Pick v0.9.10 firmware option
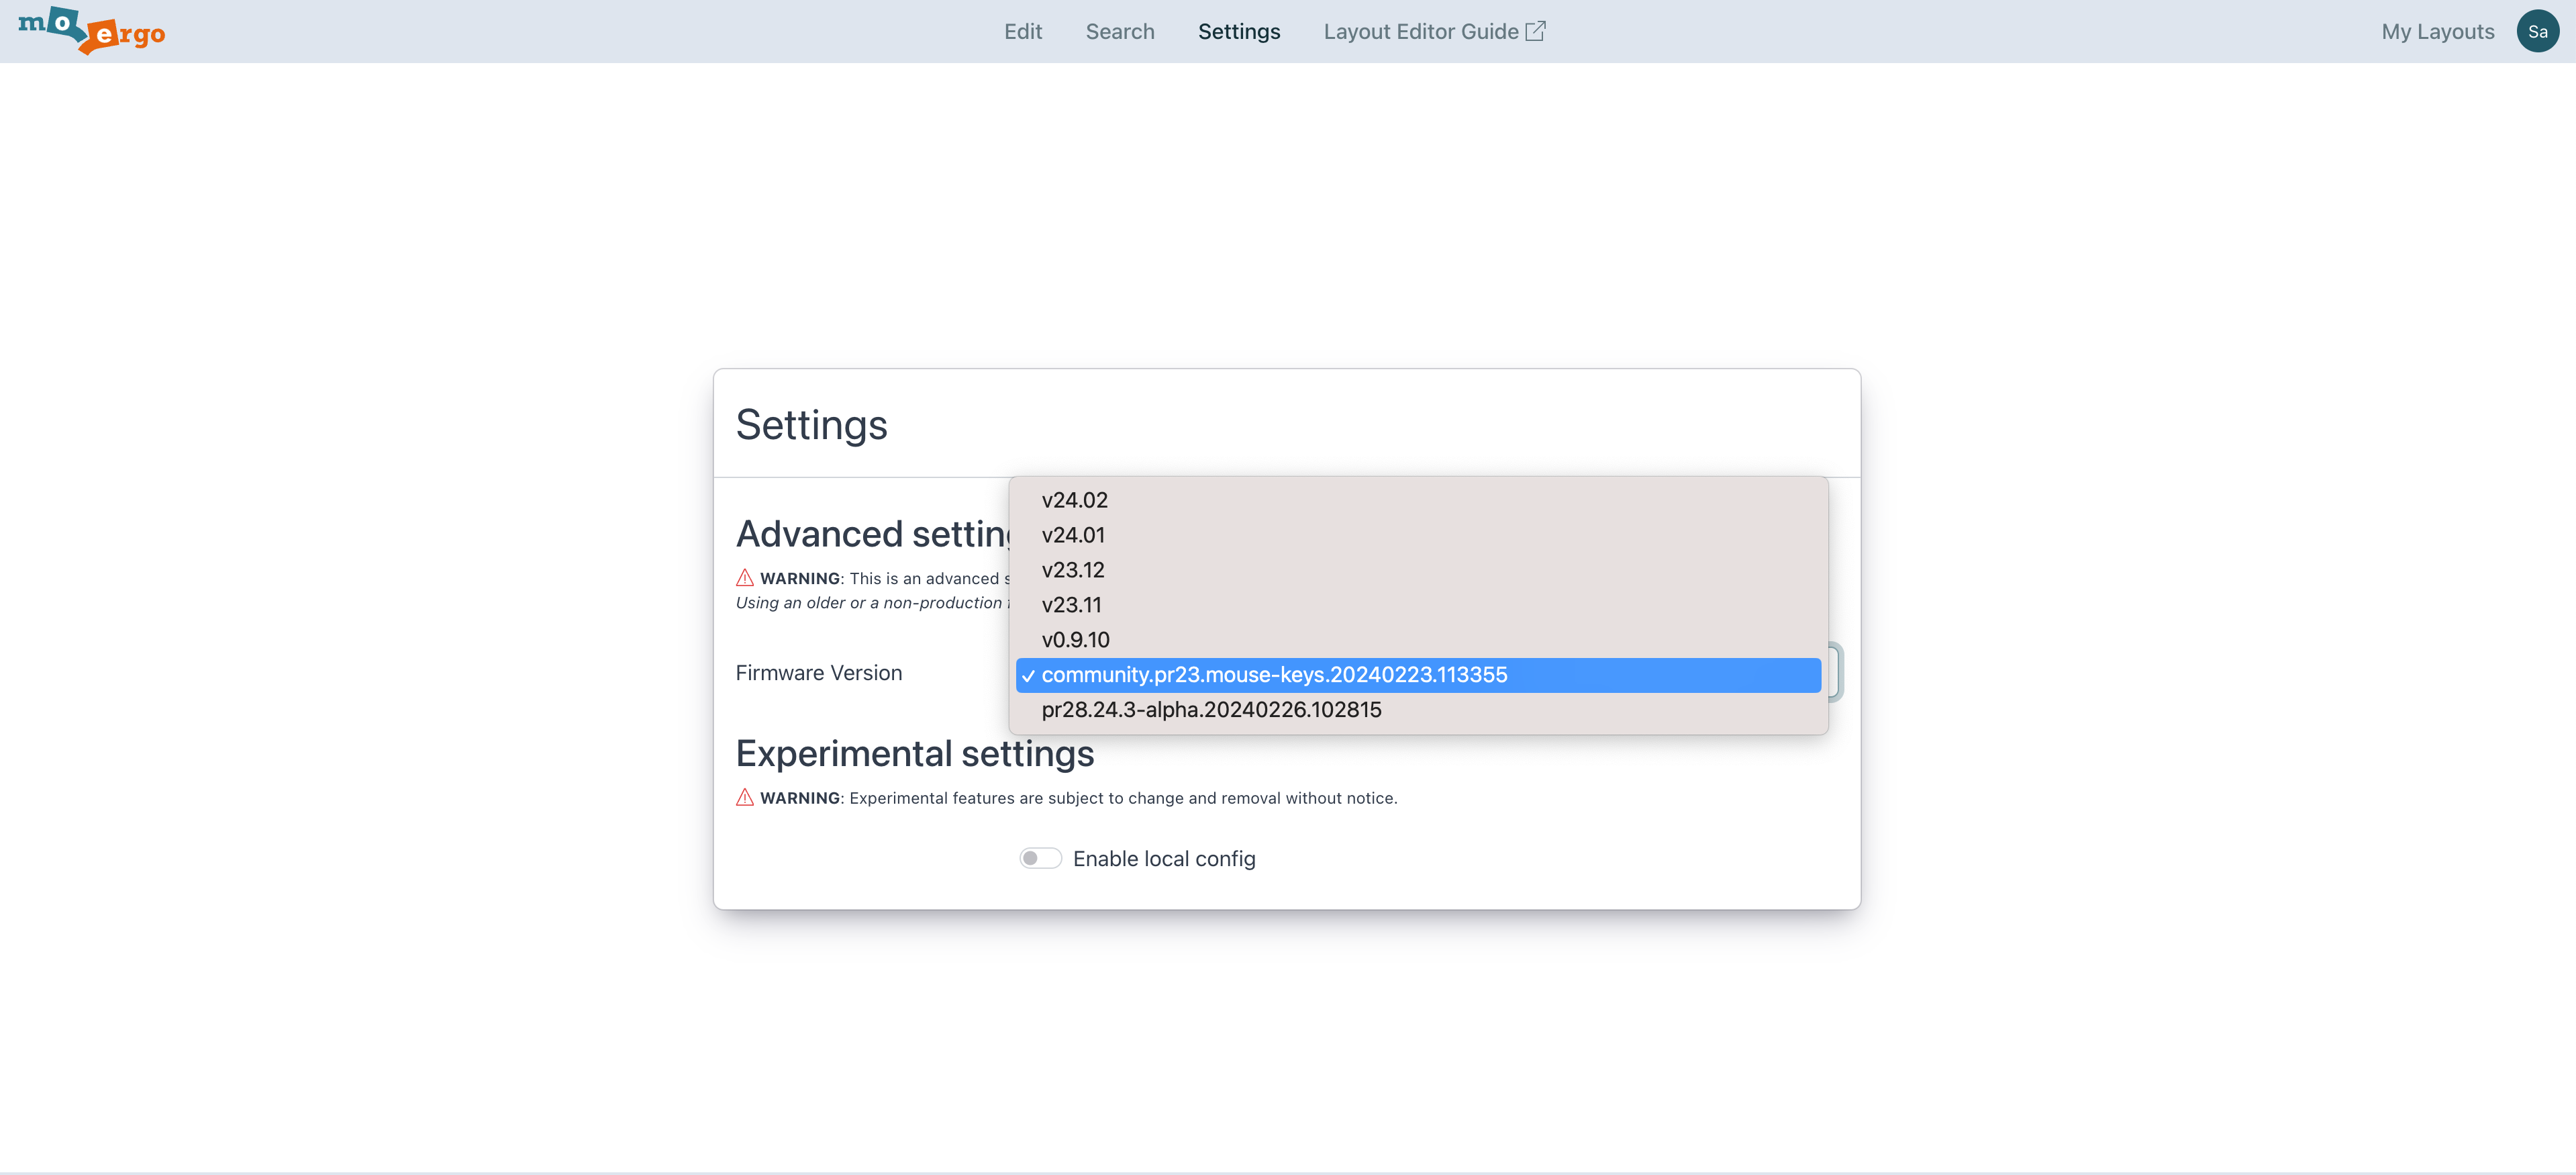2576x1175 pixels. [1075, 640]
